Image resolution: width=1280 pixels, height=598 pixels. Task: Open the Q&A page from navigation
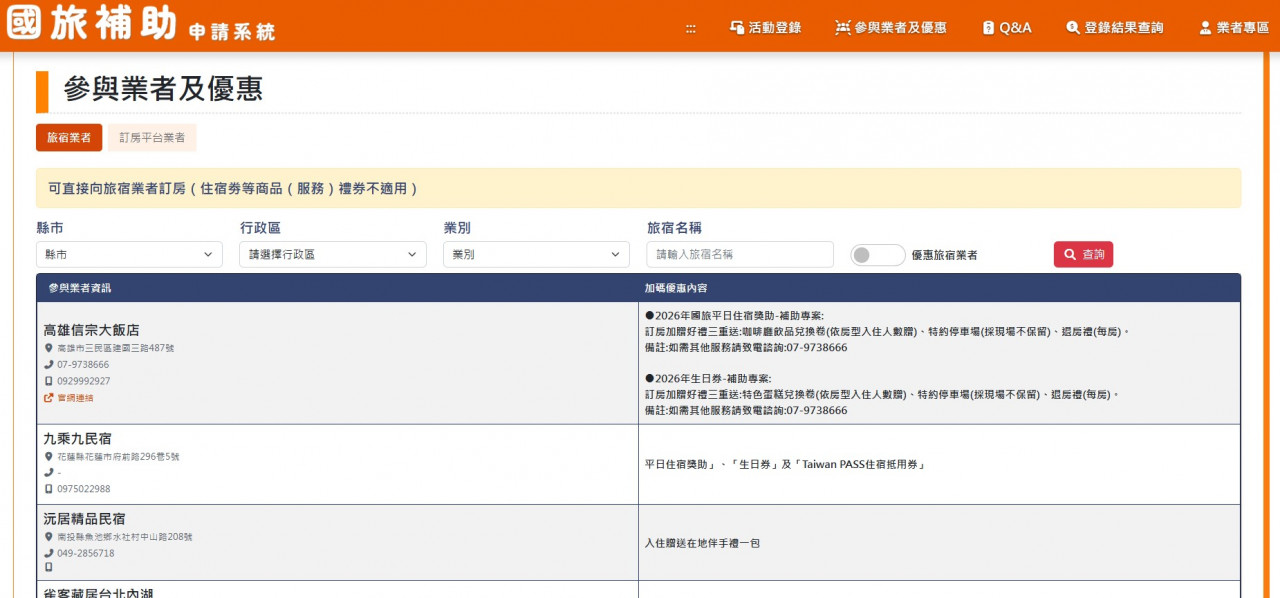click(1007, 28)
